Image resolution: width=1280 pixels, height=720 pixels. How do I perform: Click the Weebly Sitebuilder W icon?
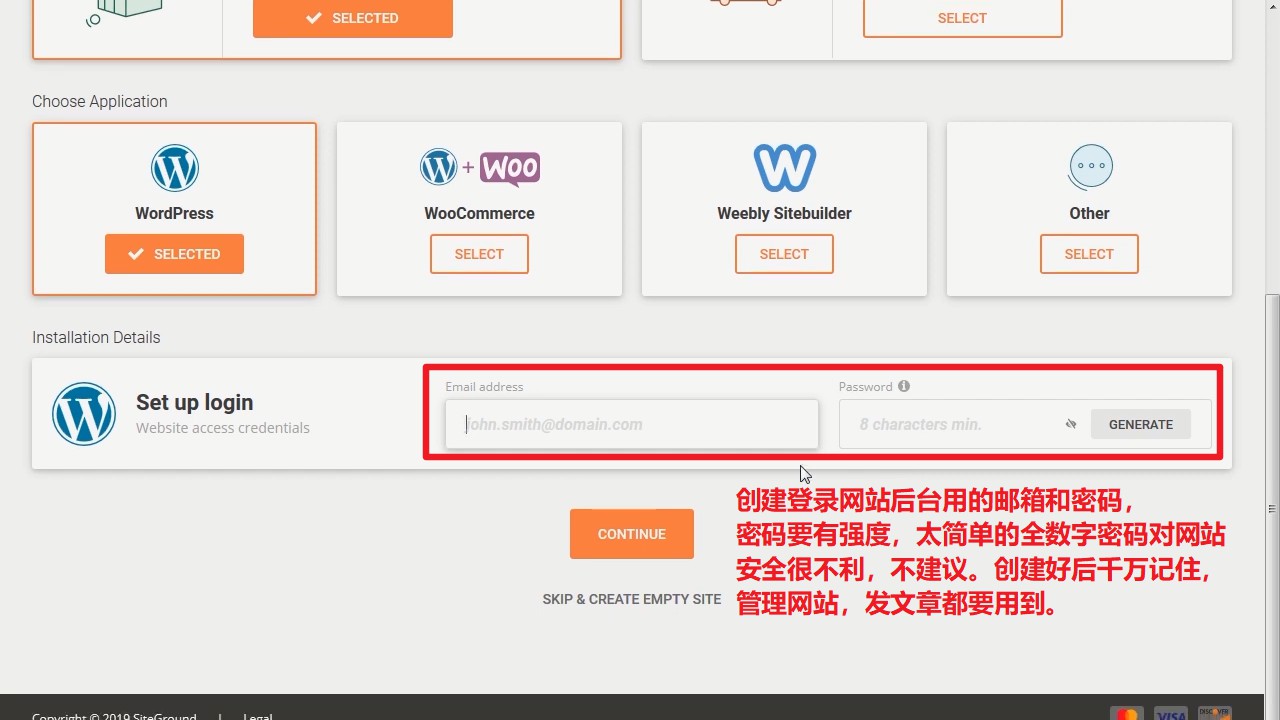pos(784,166)
